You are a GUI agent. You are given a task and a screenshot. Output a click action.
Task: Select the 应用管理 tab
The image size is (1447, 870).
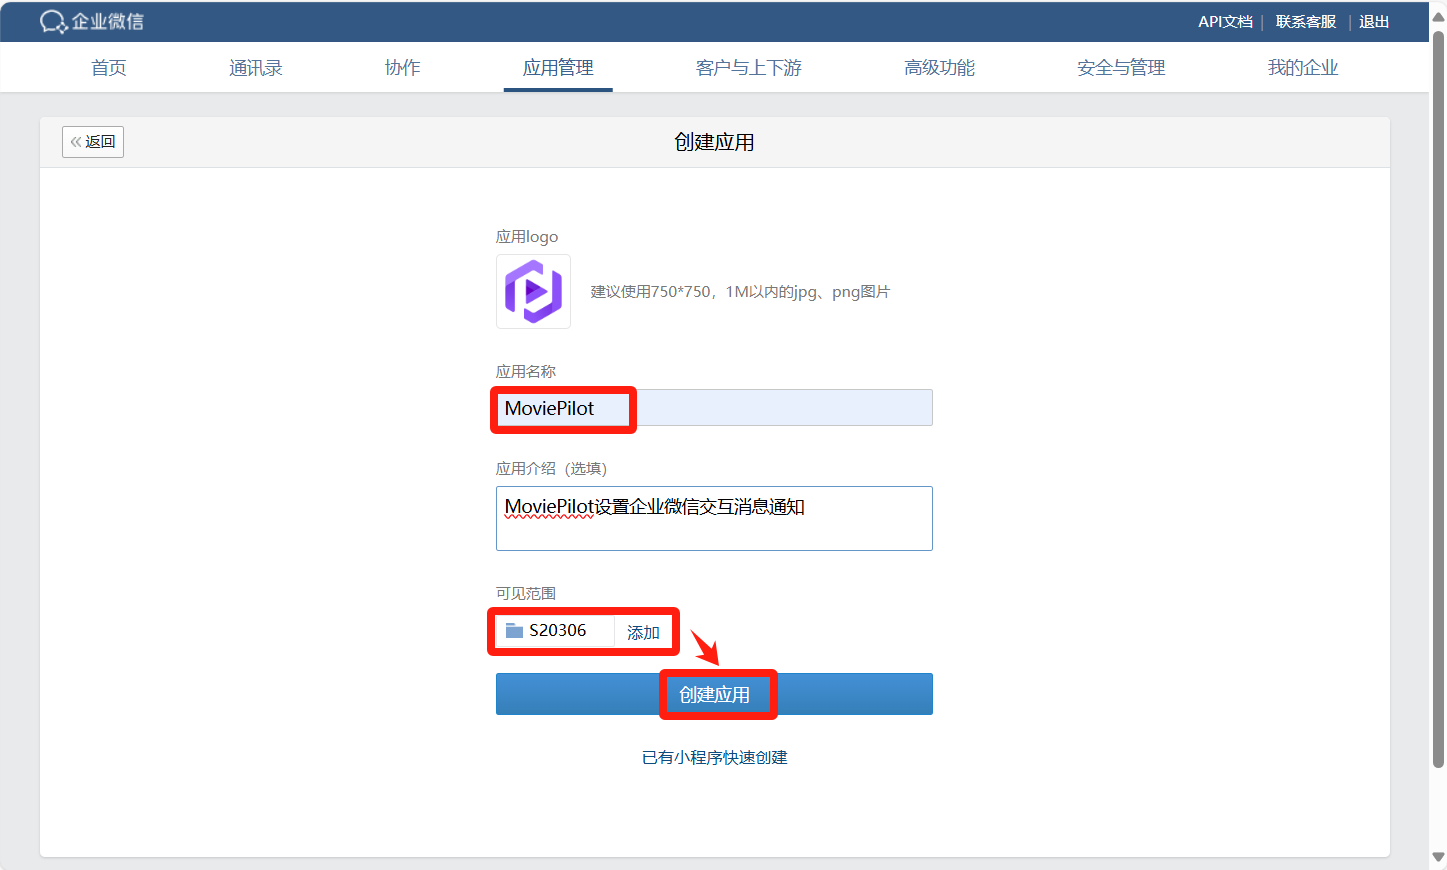[558, 68]
